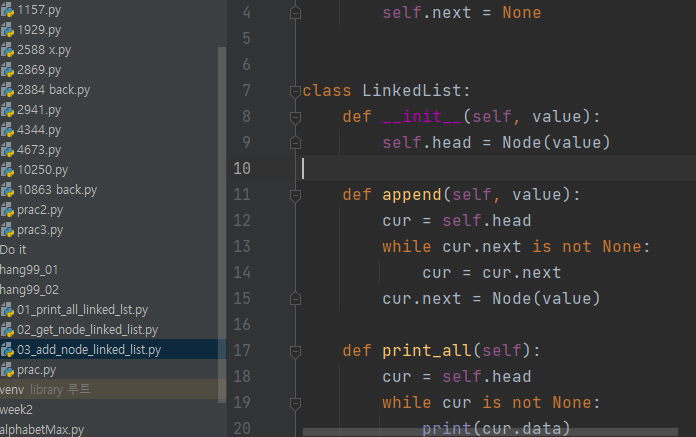Click 'self.next = None' on line 4
This screenshot has height=437, width=696.
(x=462, y=12)
